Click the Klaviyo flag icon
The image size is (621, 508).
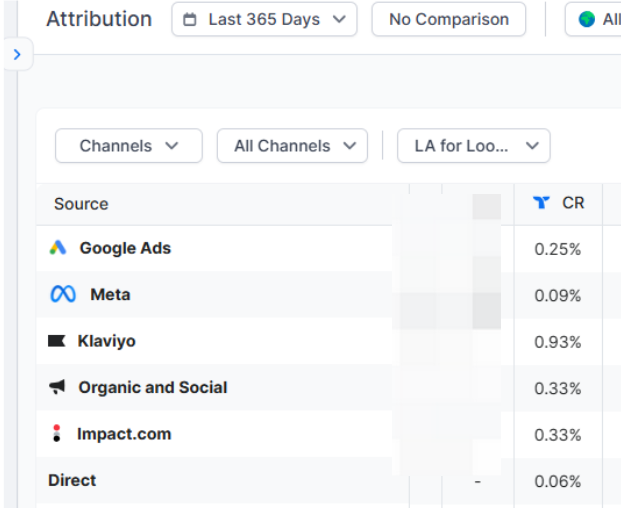tap(57, 341)
